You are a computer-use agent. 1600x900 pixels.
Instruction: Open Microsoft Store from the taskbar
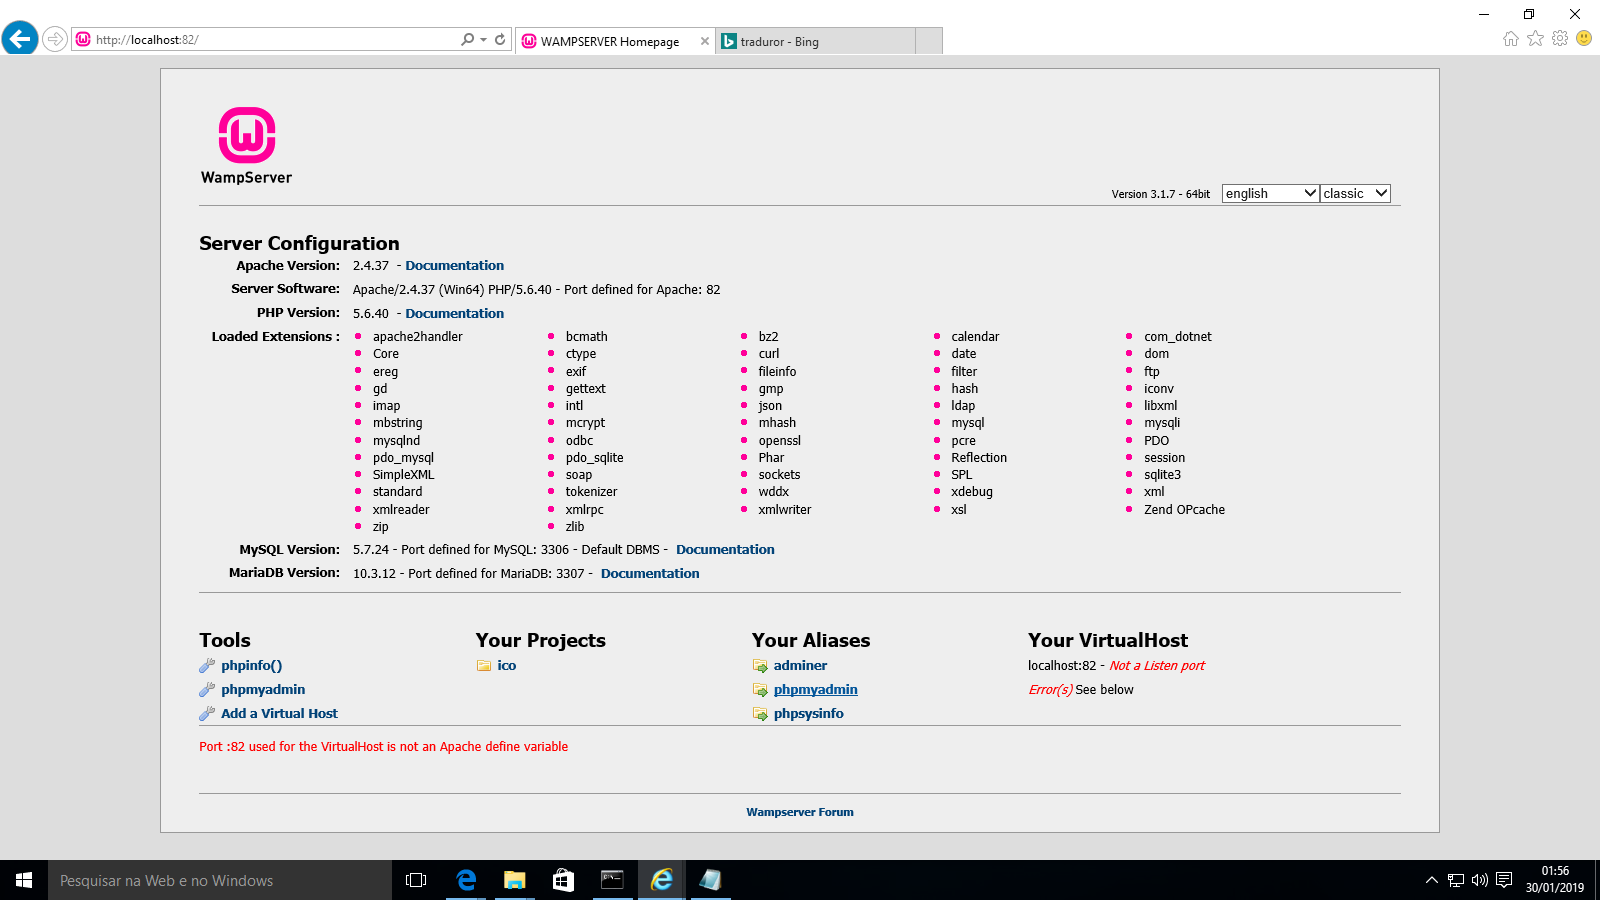click(563, 880)
